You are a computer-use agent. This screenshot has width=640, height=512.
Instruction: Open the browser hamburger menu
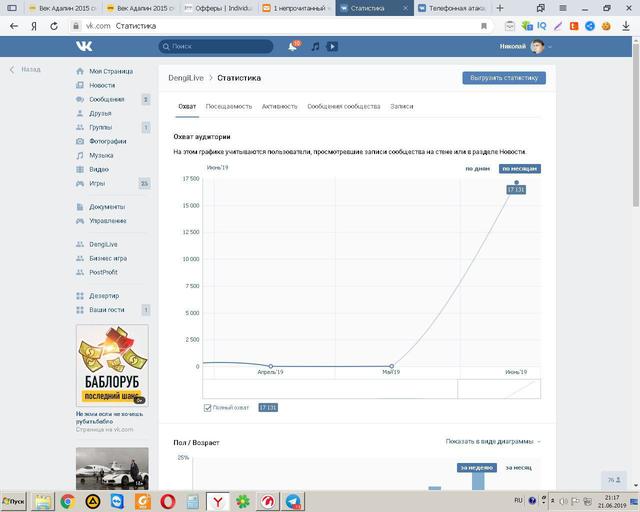[563, 8]
